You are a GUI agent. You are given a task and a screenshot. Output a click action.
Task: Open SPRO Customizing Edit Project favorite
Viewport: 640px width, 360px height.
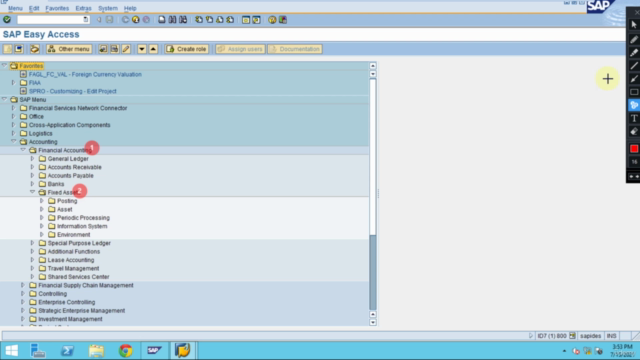click(73, 91)
